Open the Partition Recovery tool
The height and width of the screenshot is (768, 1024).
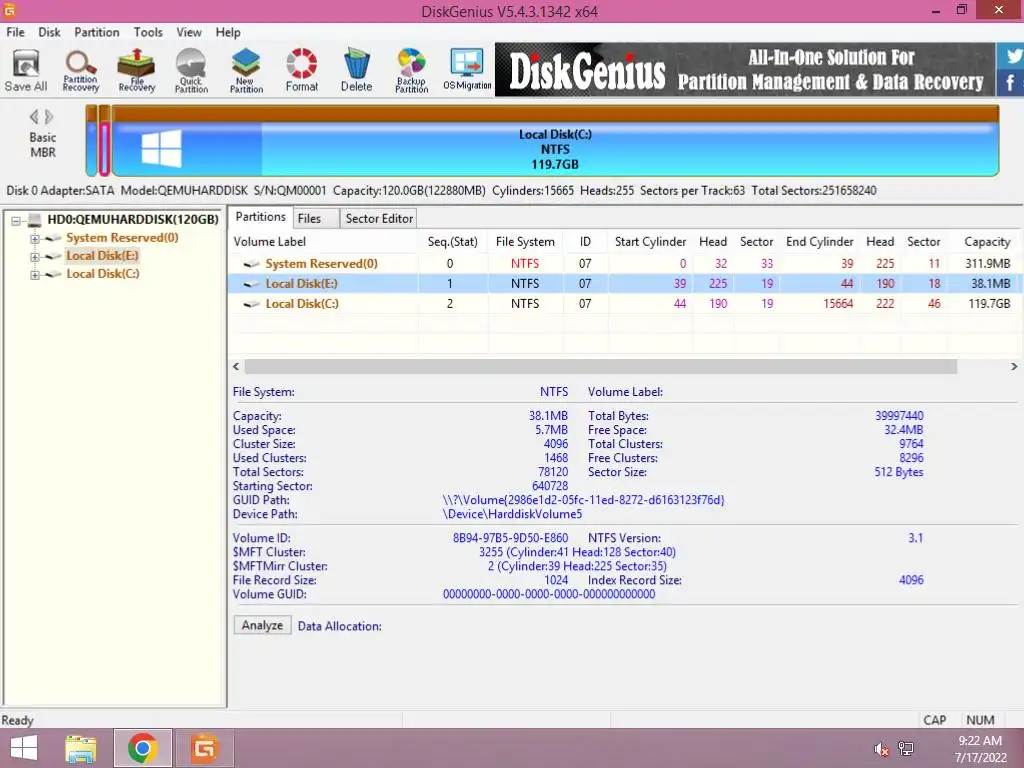[81, 70]
